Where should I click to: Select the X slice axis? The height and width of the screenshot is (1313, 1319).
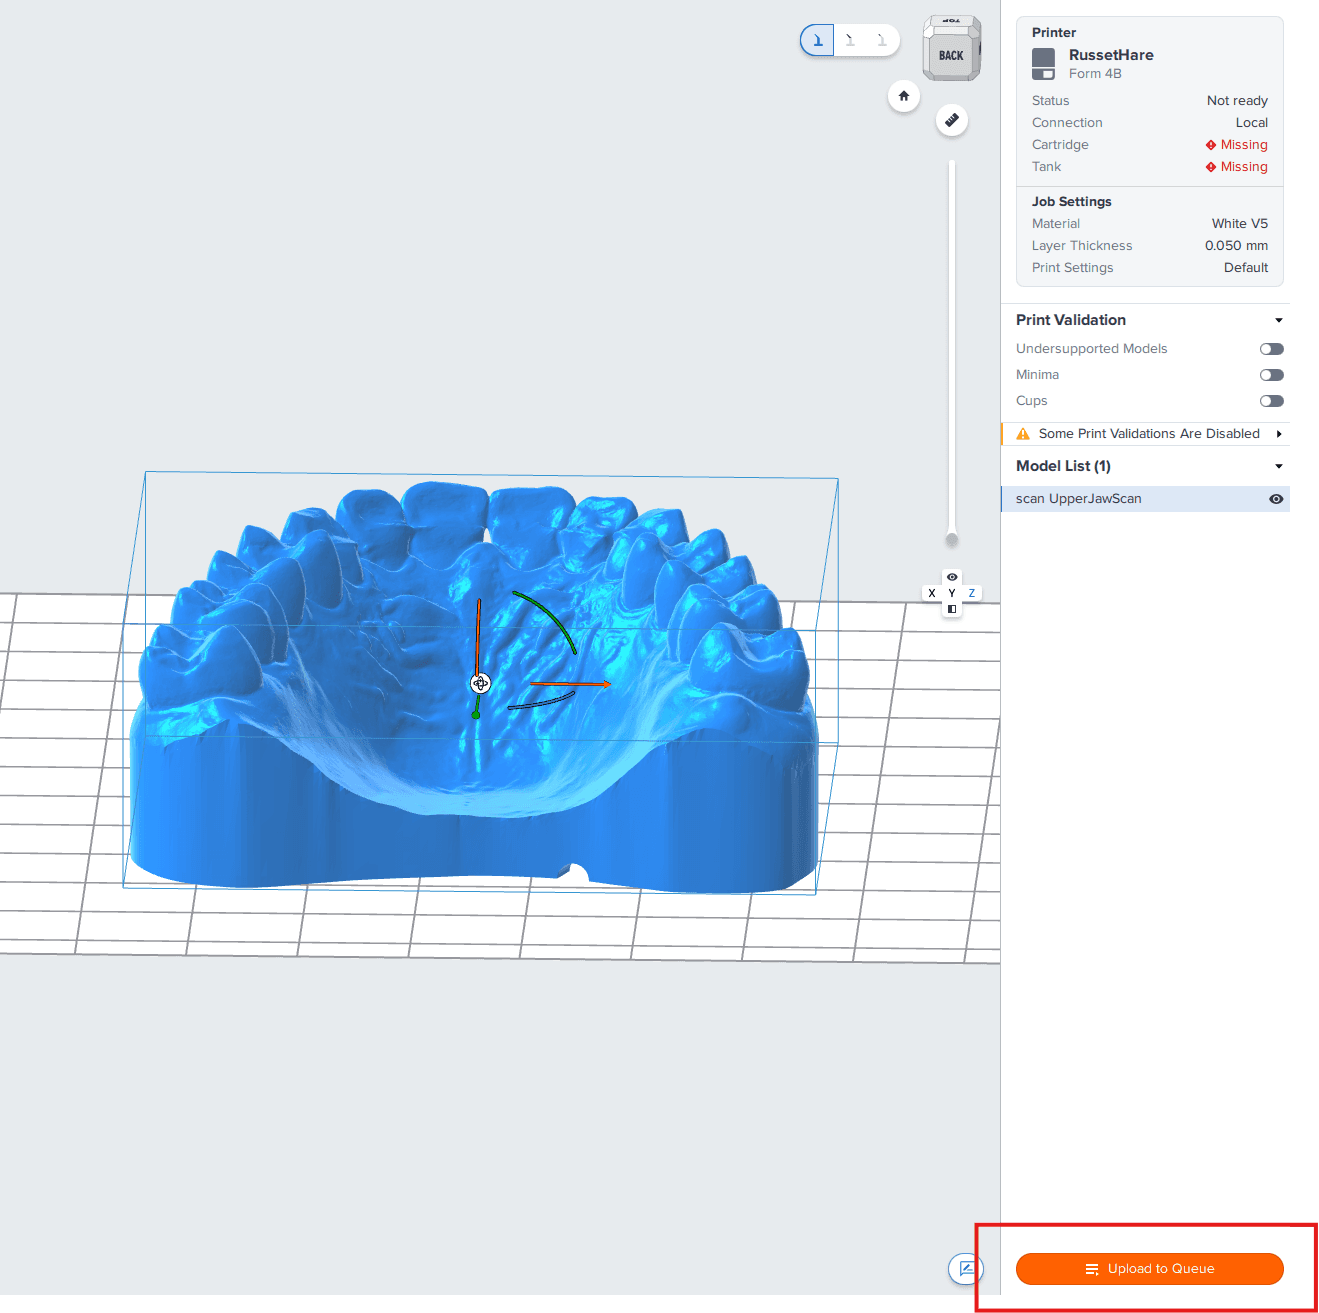click(932, 593)
